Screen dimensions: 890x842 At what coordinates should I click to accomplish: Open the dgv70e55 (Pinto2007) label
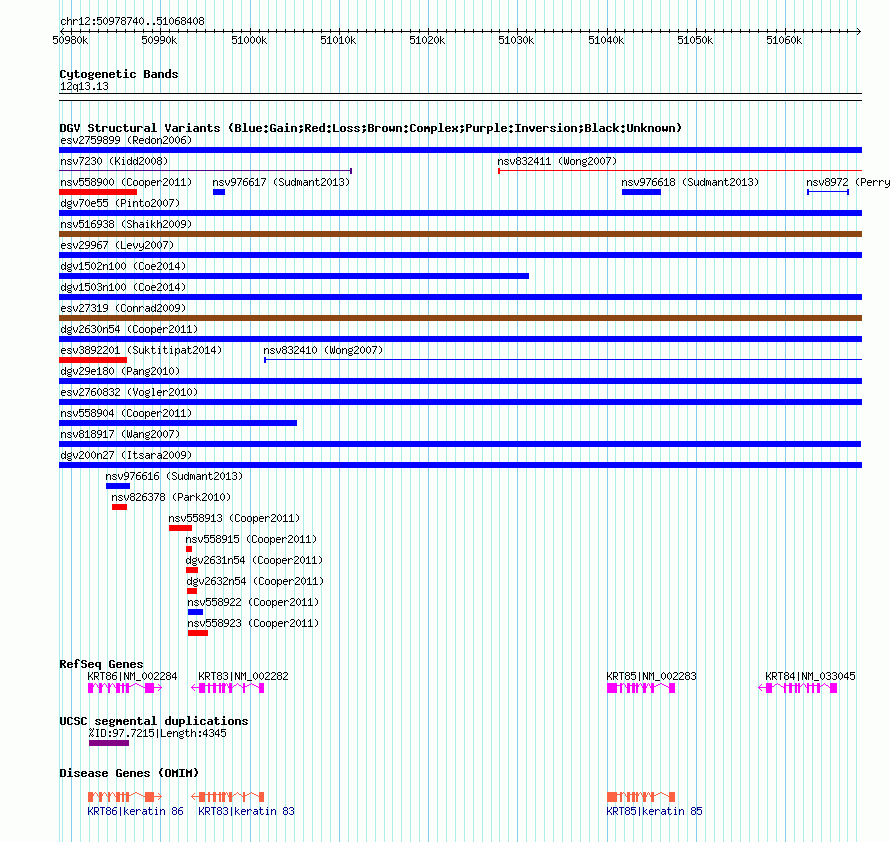[x=120, y=203]
